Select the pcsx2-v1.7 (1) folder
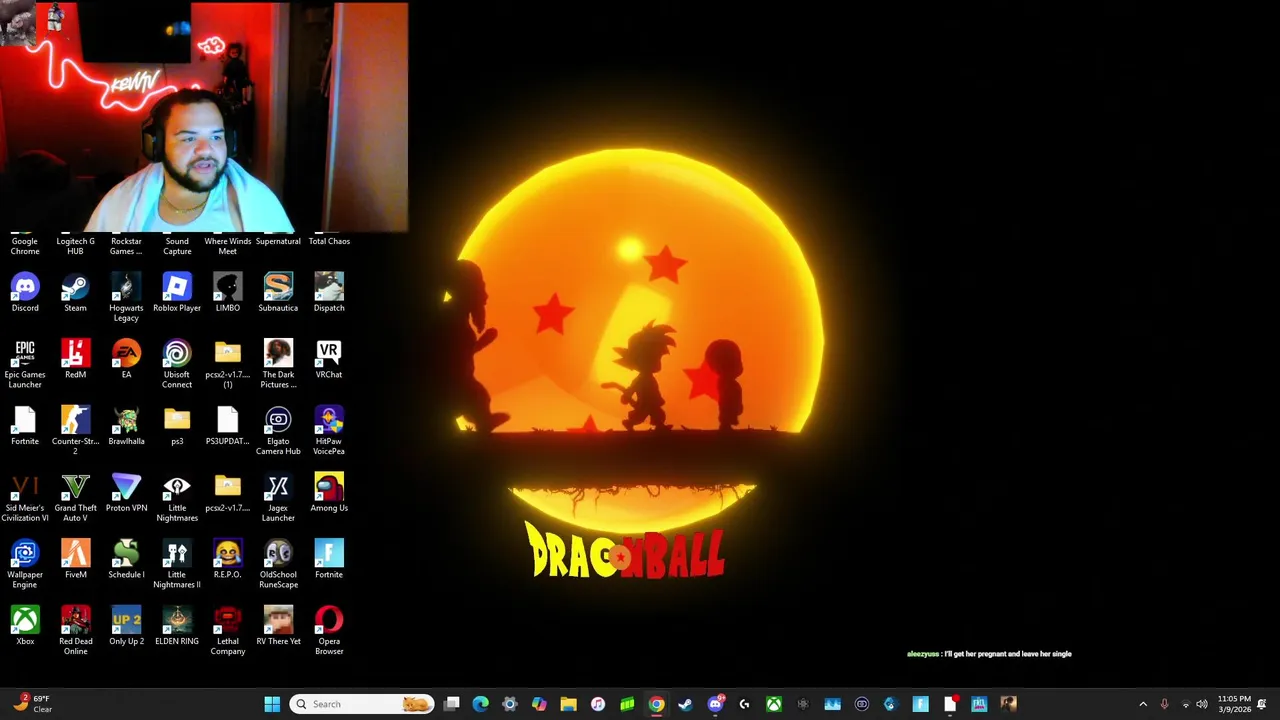The width and height of the screenshot is (1280, 720). (227, 364)
